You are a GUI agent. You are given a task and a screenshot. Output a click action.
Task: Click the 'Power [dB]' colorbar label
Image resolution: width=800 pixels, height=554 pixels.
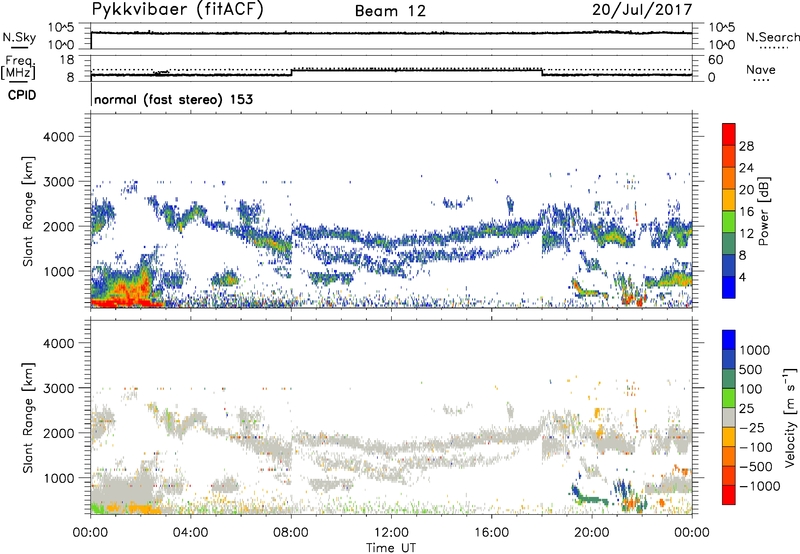point(763,211)
